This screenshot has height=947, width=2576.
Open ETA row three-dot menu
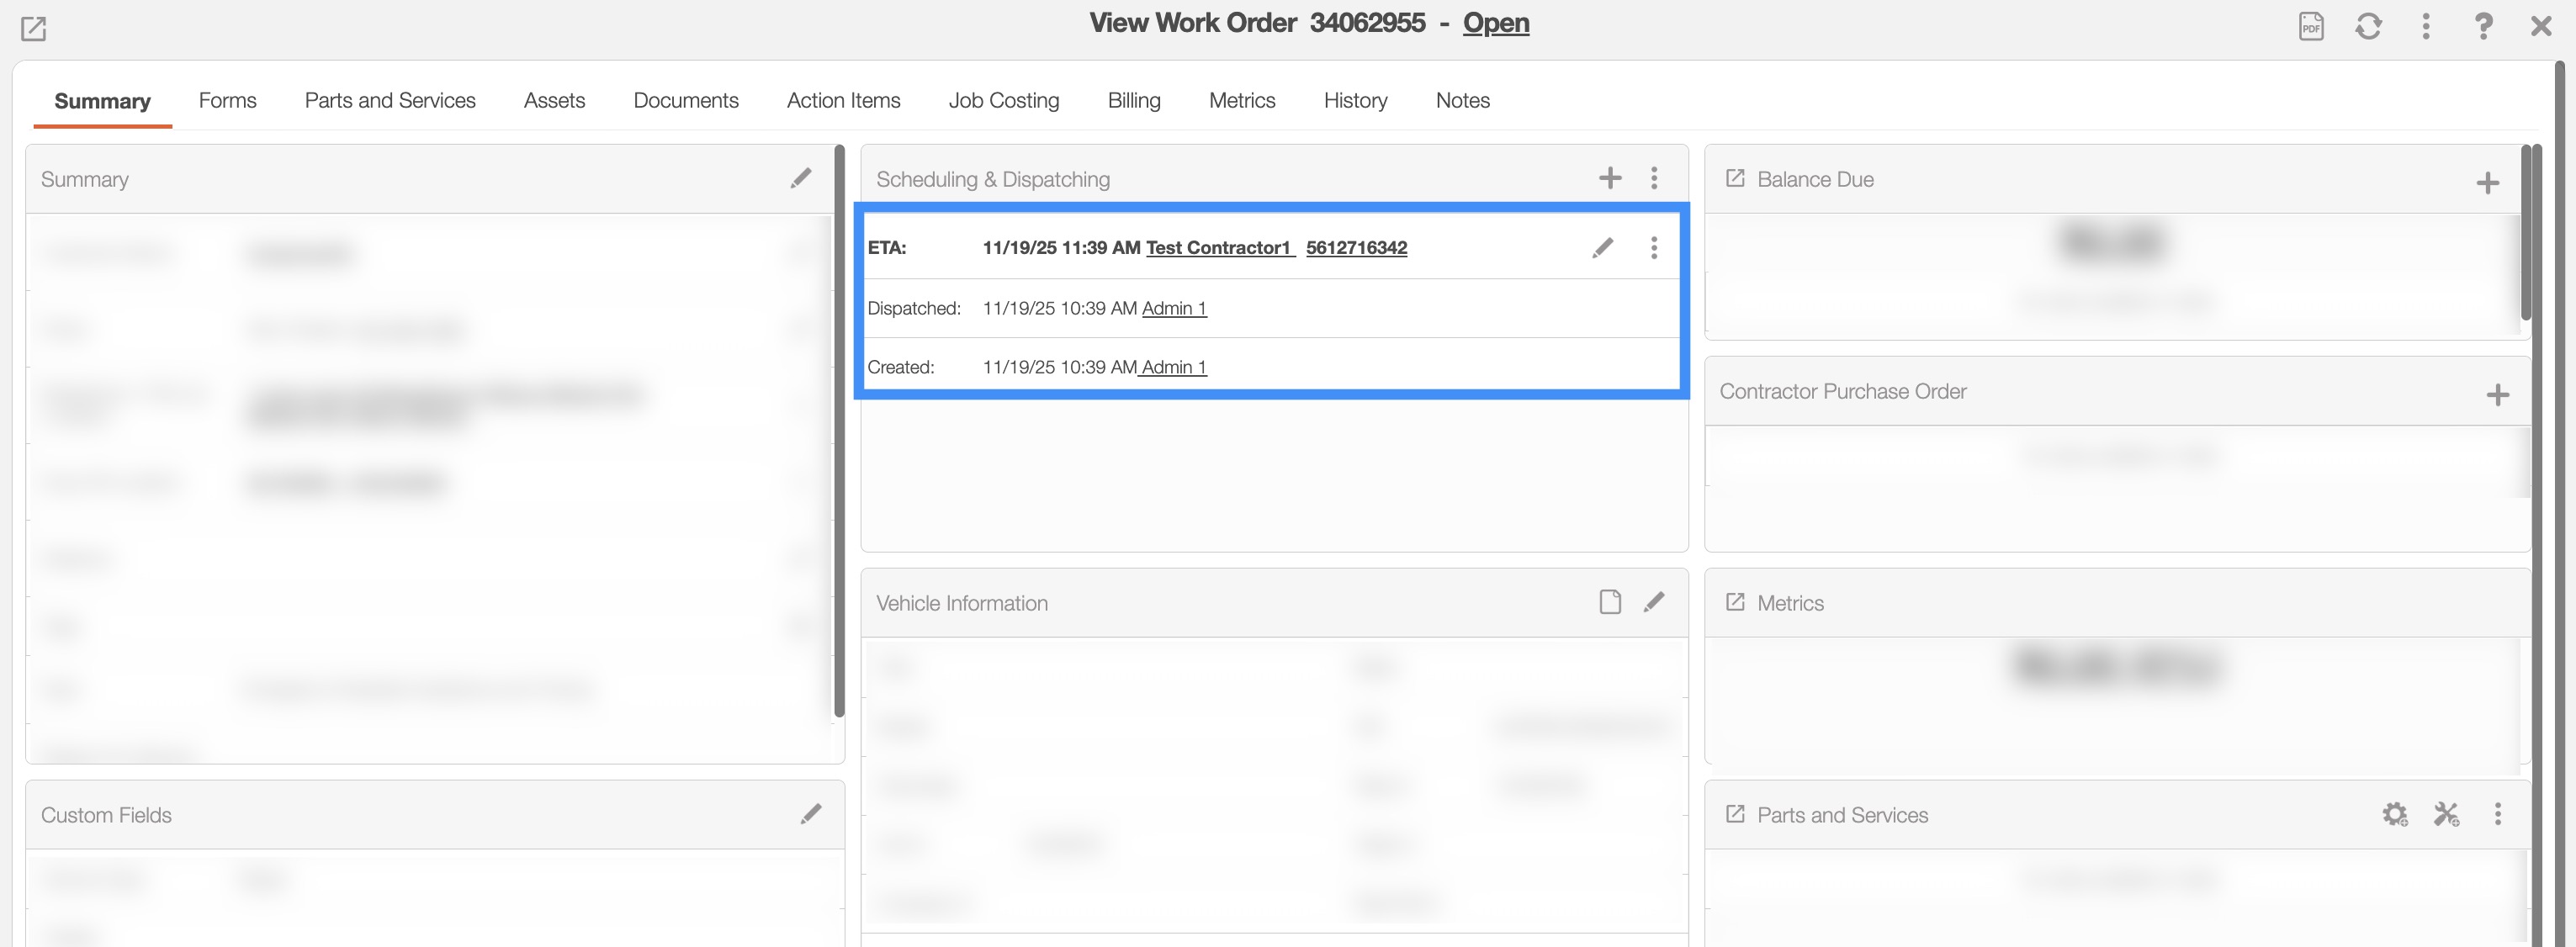(1654, 247)
